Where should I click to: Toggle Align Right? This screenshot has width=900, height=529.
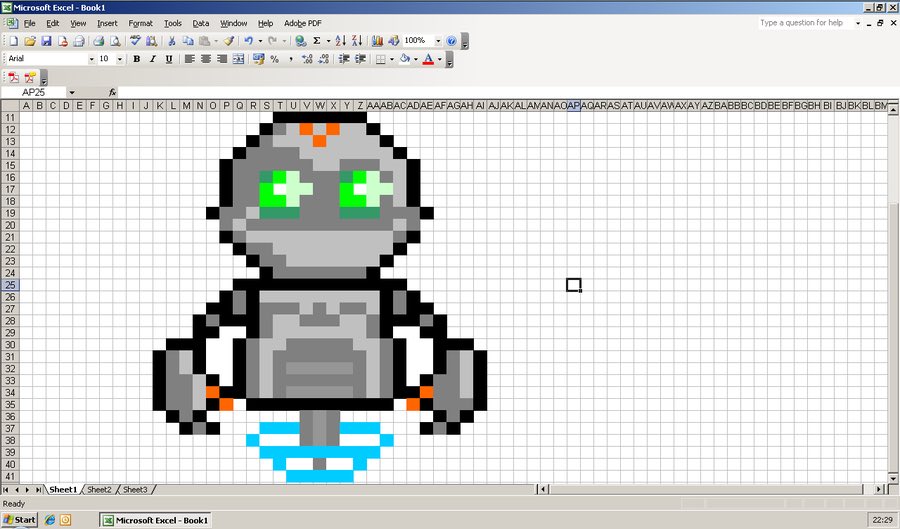(222, 59)
